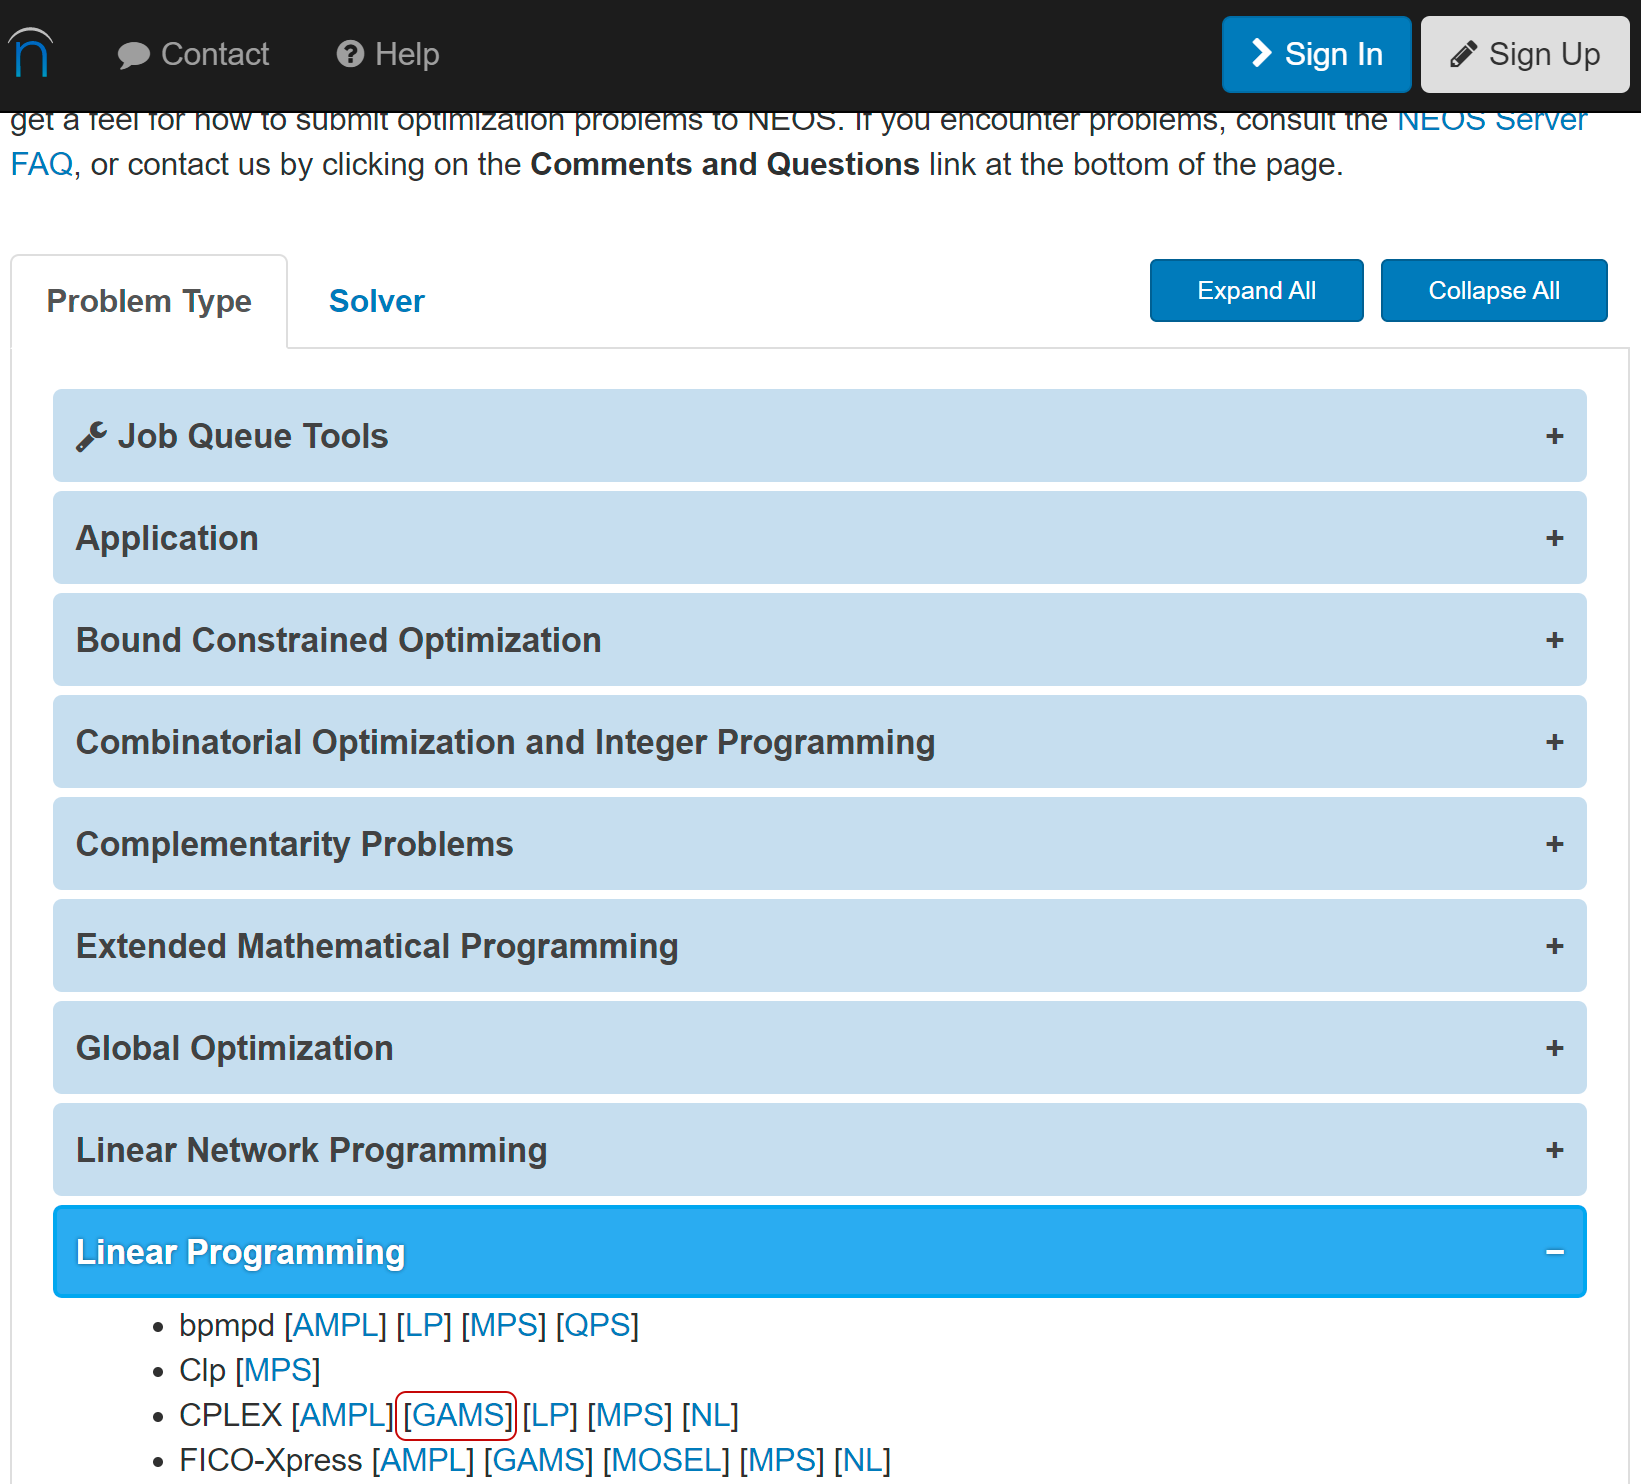Open Clp MPS link
This screenshot has width=1641, height=1484.
(x=278, y=1370)
